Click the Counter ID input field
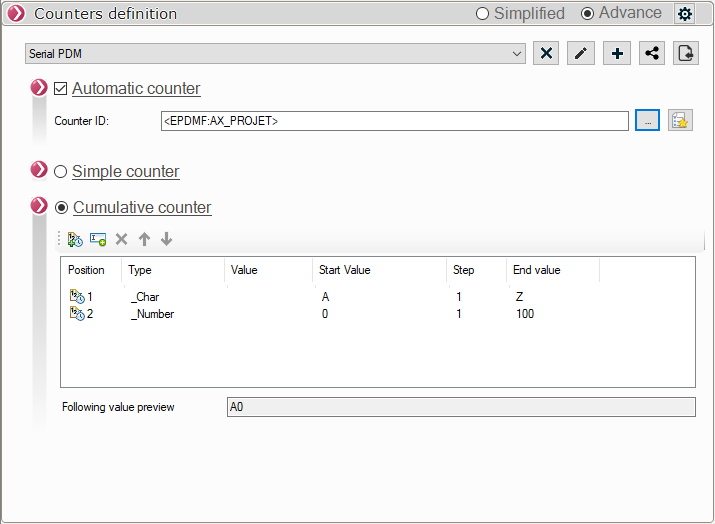715x524 pixels. (394, 121)
